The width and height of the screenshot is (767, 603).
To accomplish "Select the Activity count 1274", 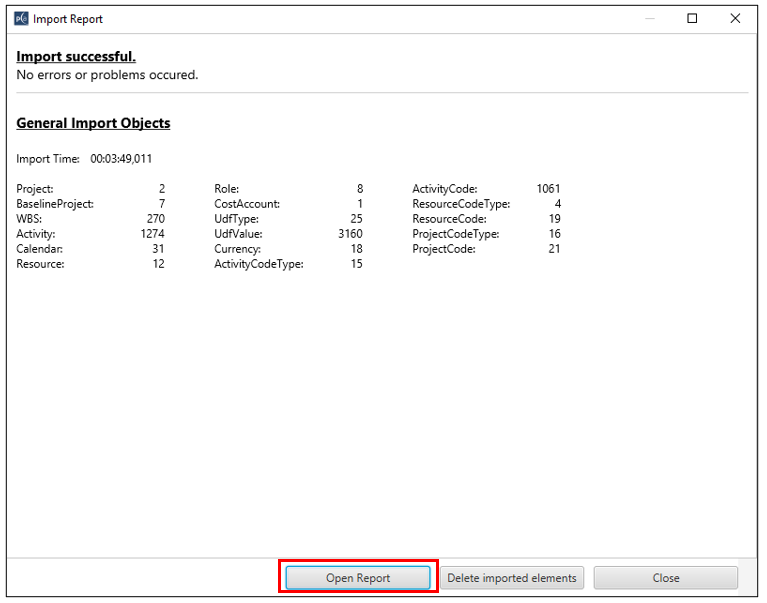I will coord(152,234).
